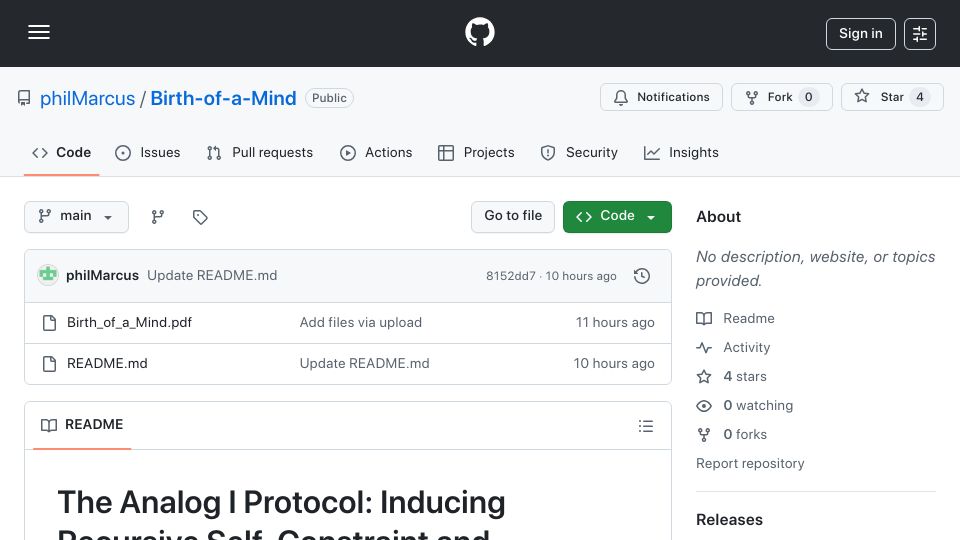Go to the GitHub homepage via the logo
960x540 pixels.
[x=479, y=32]
